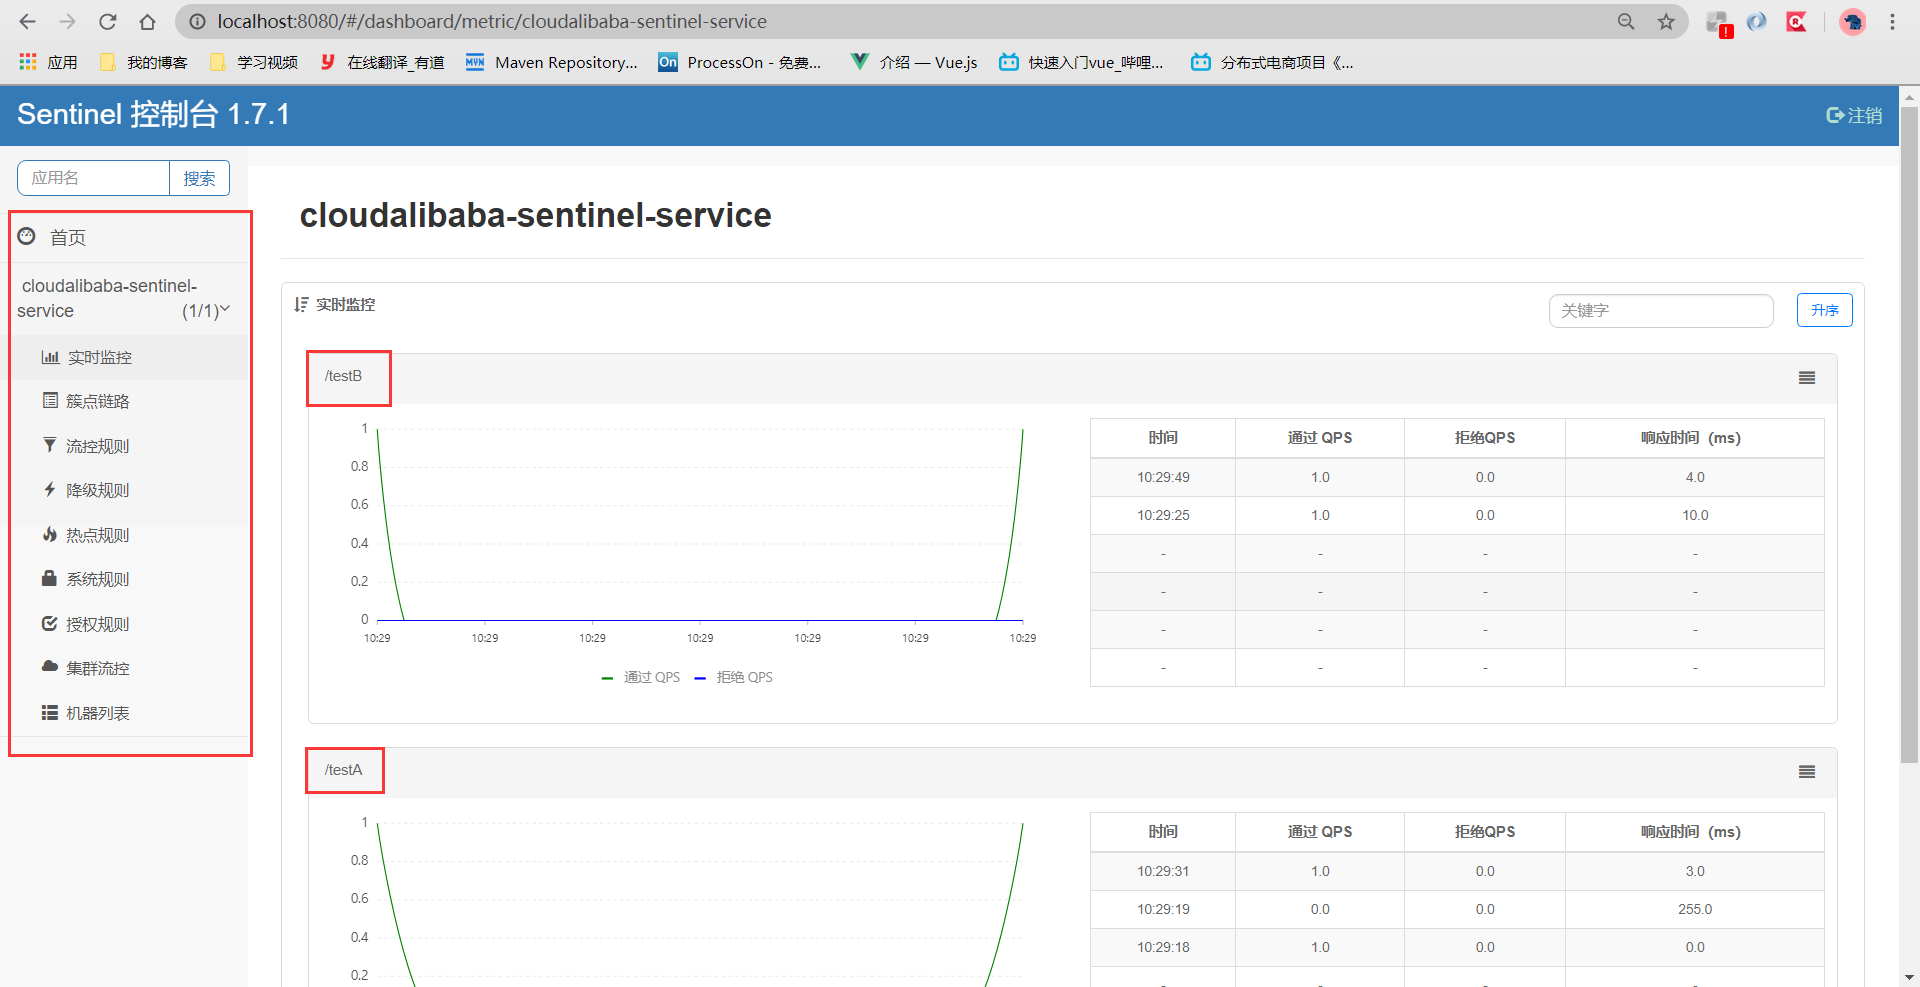Image resolution: width=1920 pixels, height=987 pixels.
Task: Focus the 应用名 search field
Action: 93,178
